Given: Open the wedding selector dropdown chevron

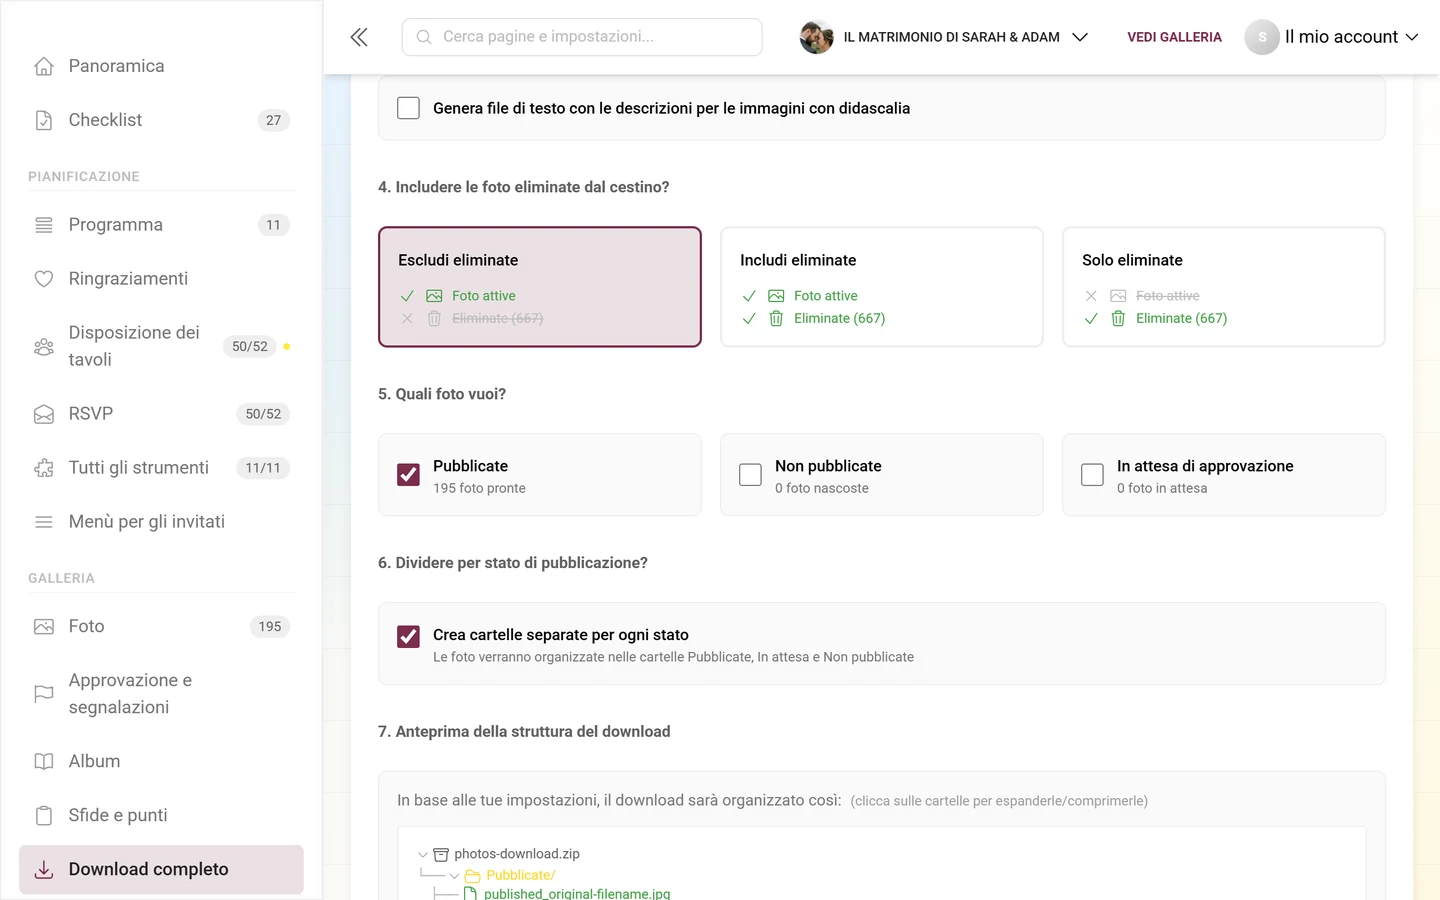Looking at the screenshot, I should [1080, 37].
